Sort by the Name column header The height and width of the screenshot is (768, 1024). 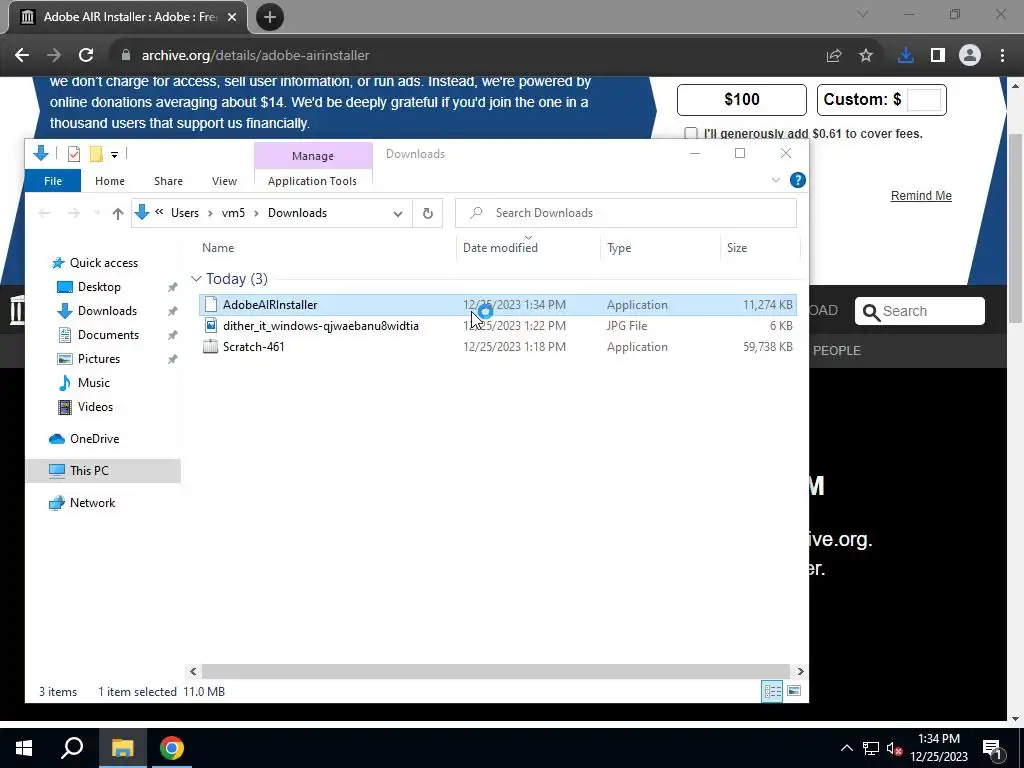click(218, 248)
